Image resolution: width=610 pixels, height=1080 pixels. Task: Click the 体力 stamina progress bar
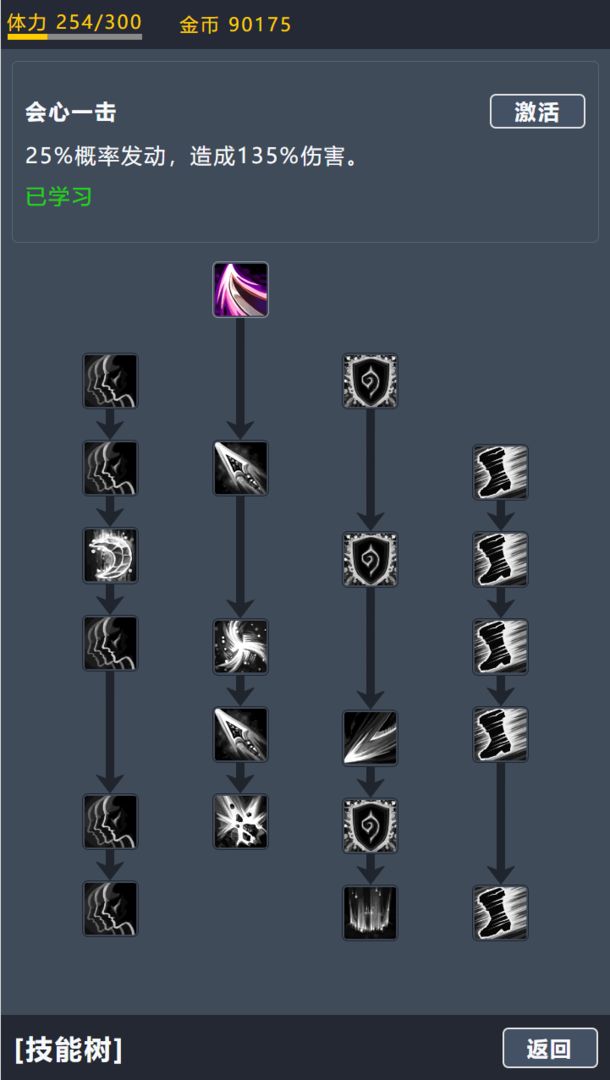tap(74, 37)
